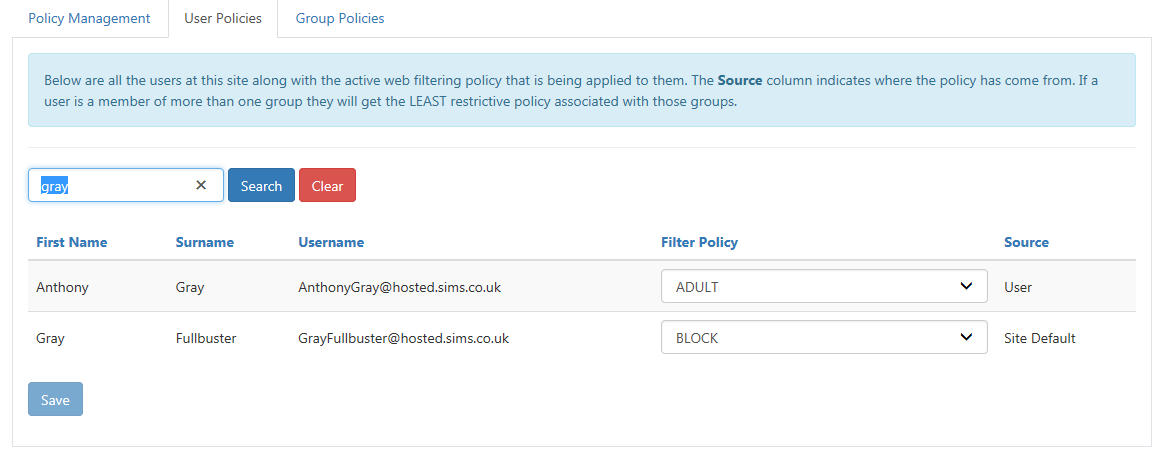Click the Site Default source cell

pyautogui.click(x=1039, y=339)
